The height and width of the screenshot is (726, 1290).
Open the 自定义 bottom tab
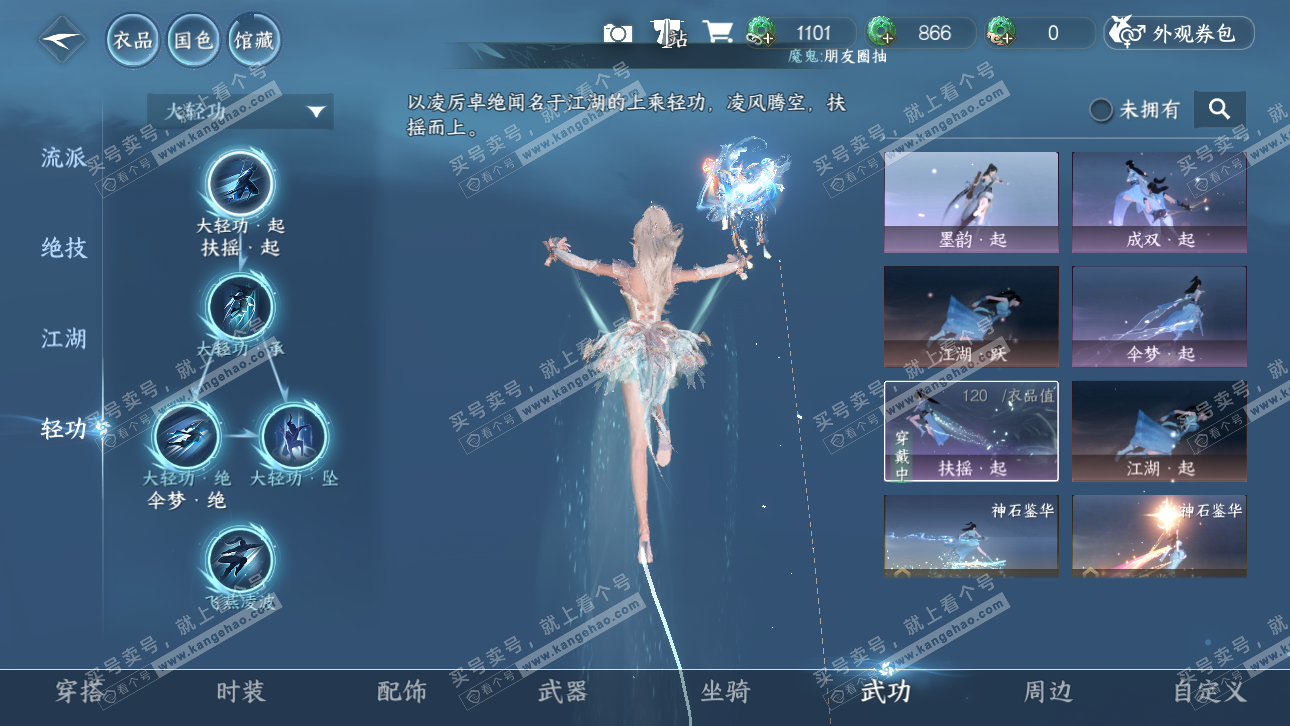pyautogui.click(x=1210, y=691)
